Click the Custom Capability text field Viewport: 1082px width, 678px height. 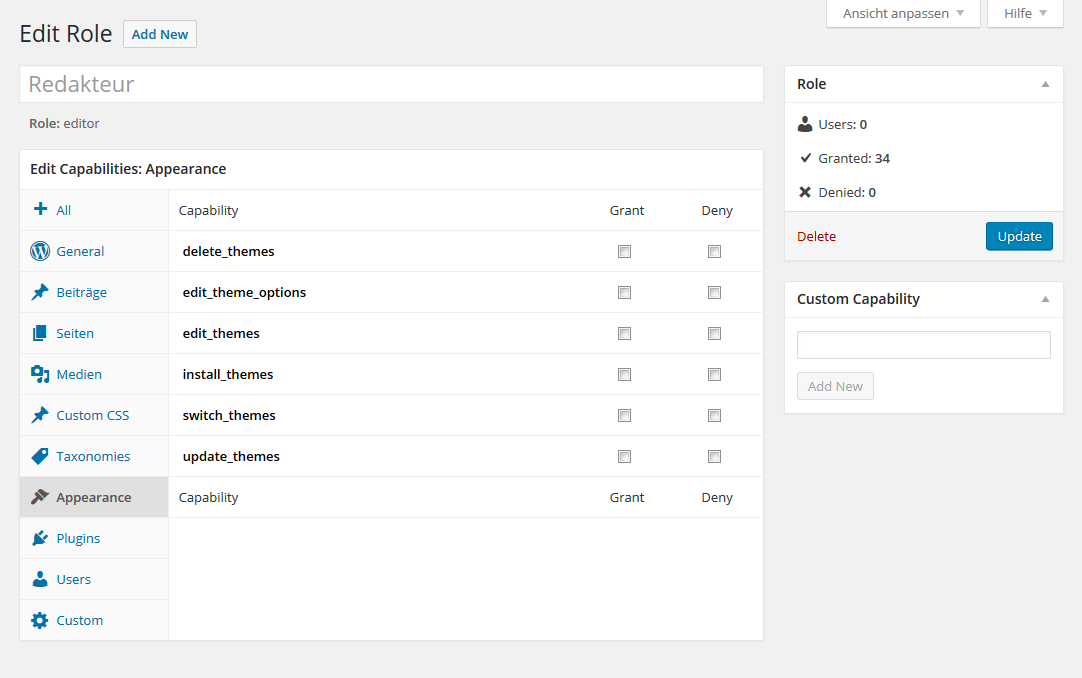pyautogui.click(x=924, y=345)
